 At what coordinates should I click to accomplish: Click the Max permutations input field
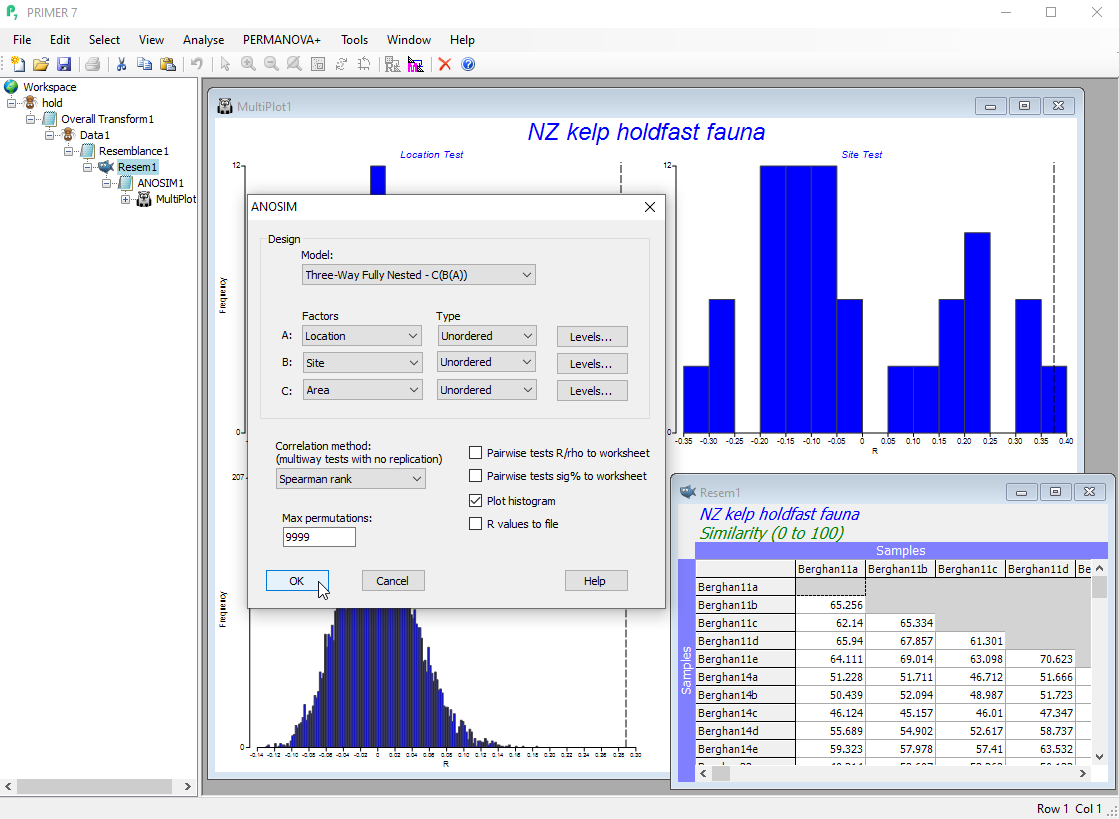[x=319, y=538]
